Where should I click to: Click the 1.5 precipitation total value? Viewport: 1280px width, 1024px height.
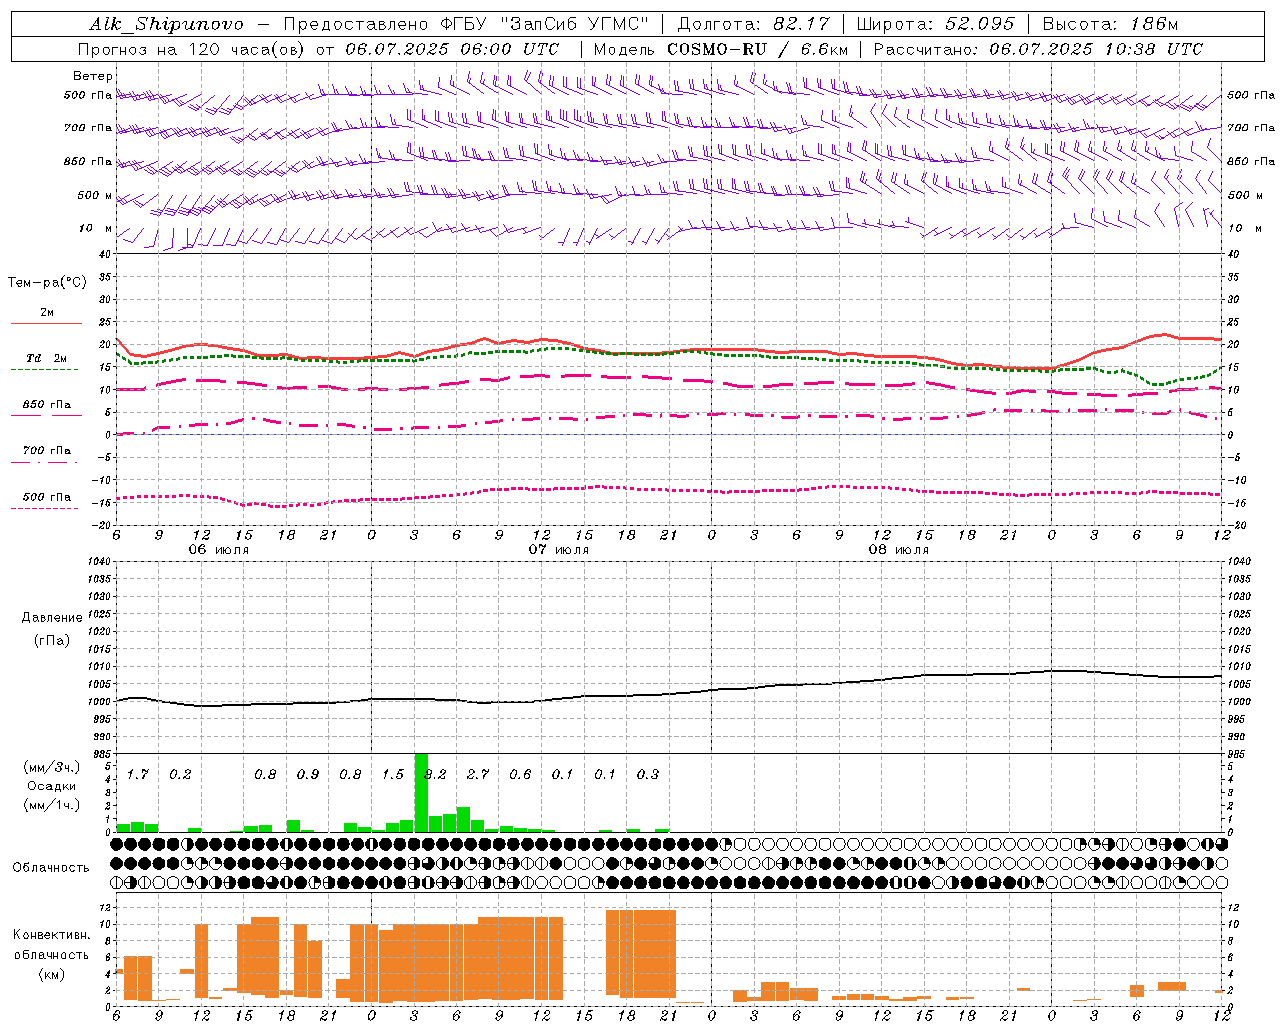click(x=393, y=774)
